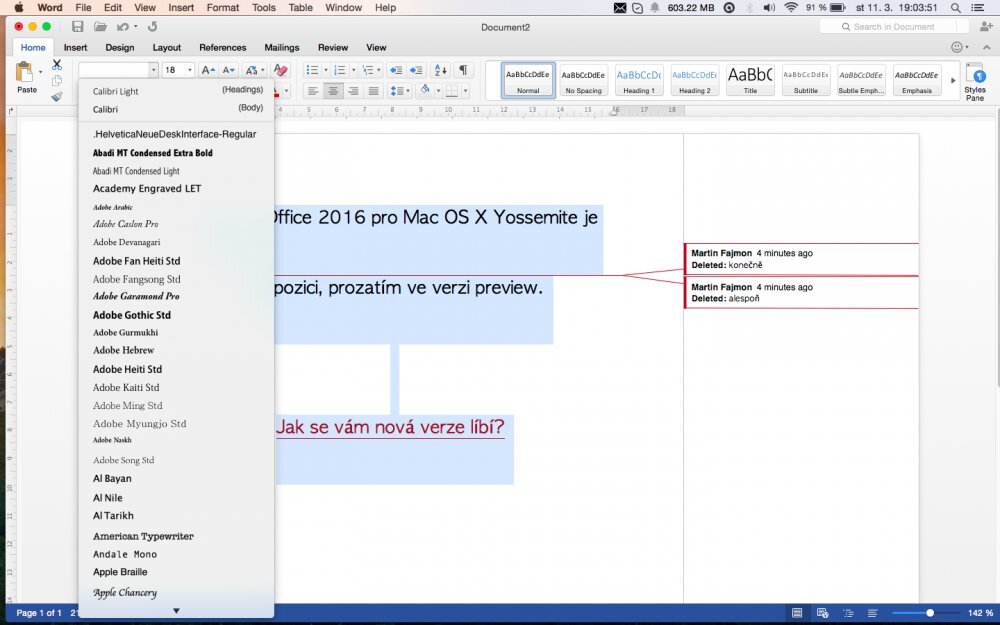The image size is (1000, 625).
Task: Open the Mailings ribbon tab
Action: pyautogui.click(x=281, y=47)
